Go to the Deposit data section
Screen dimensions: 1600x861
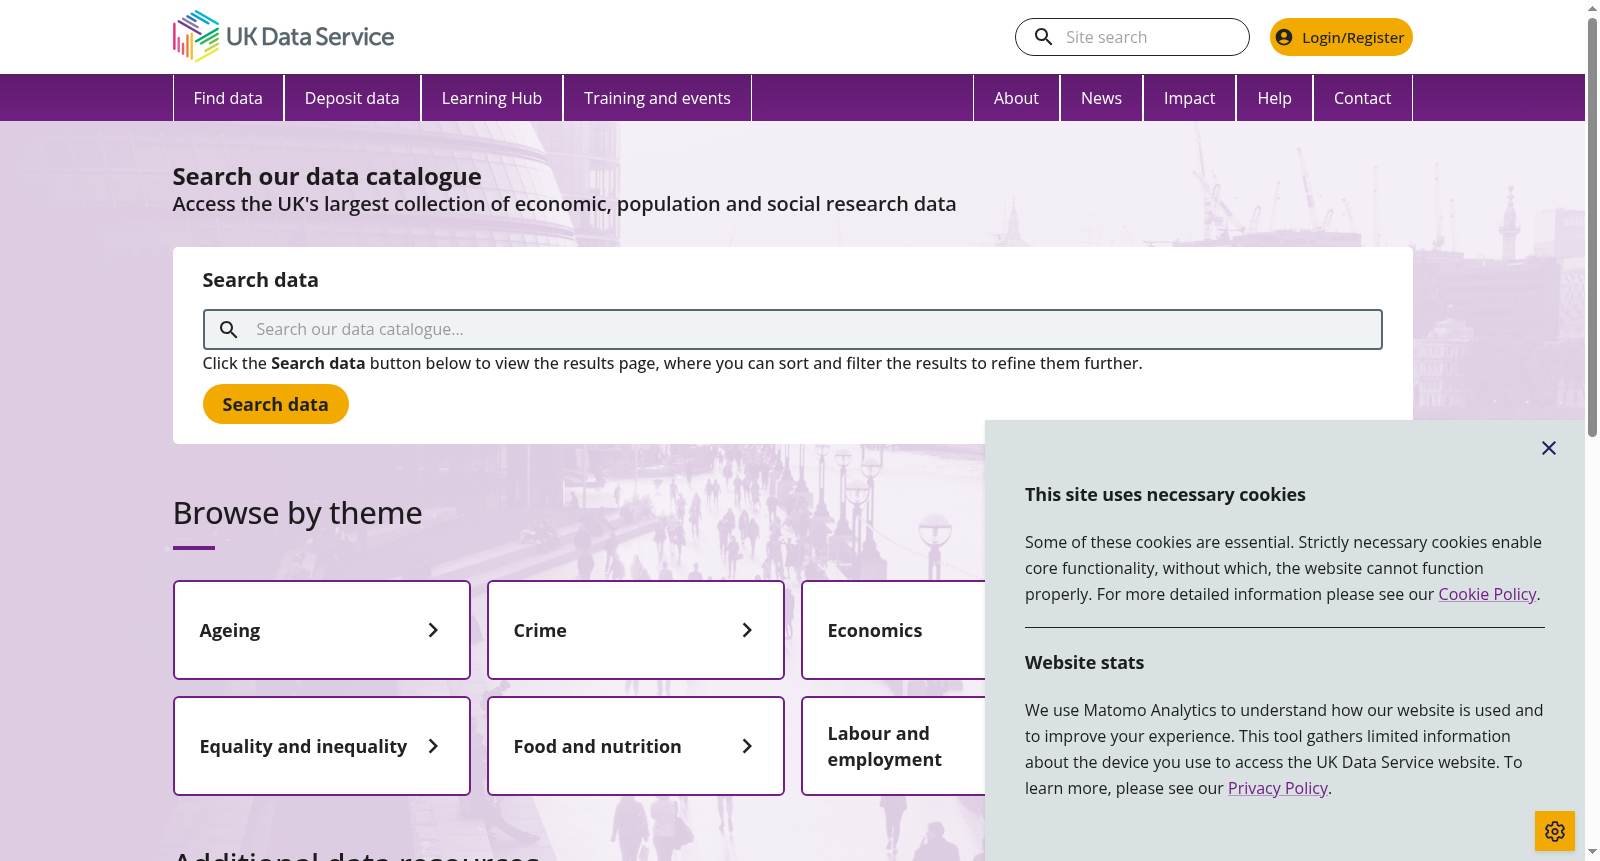(x=352, y=98)
